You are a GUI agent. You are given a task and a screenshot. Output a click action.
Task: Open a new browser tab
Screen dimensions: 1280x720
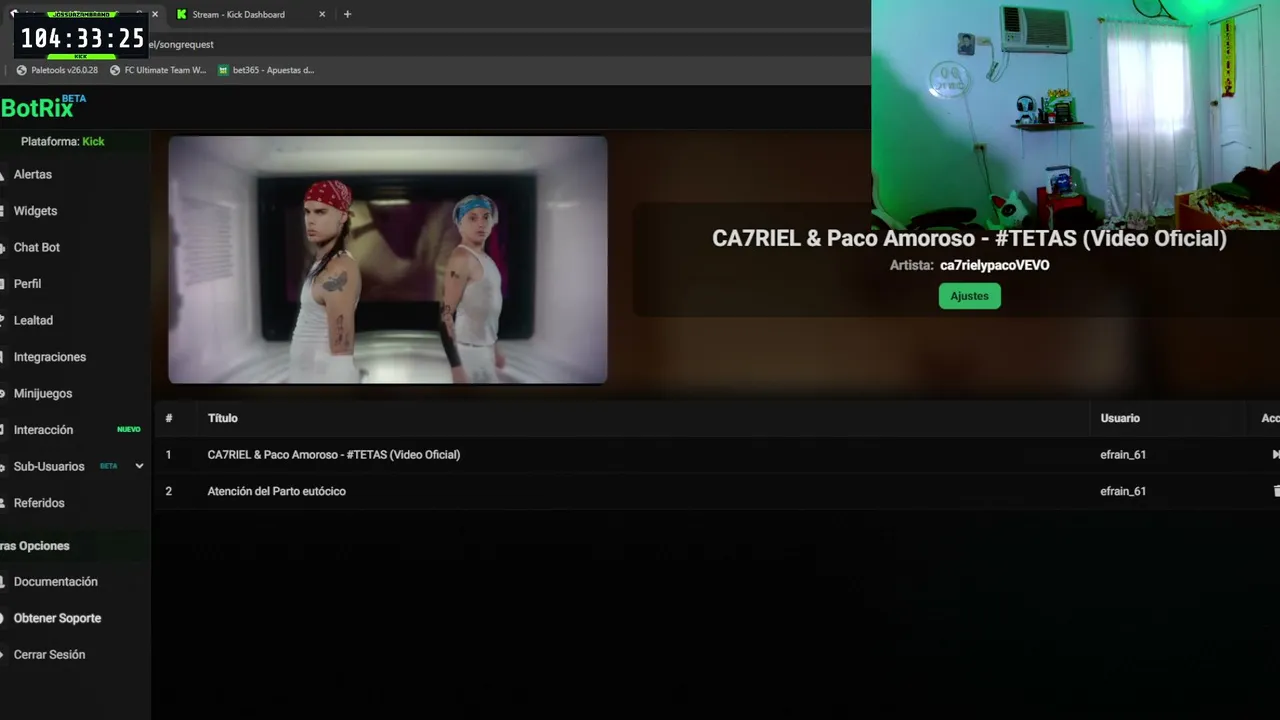point(347,14)
